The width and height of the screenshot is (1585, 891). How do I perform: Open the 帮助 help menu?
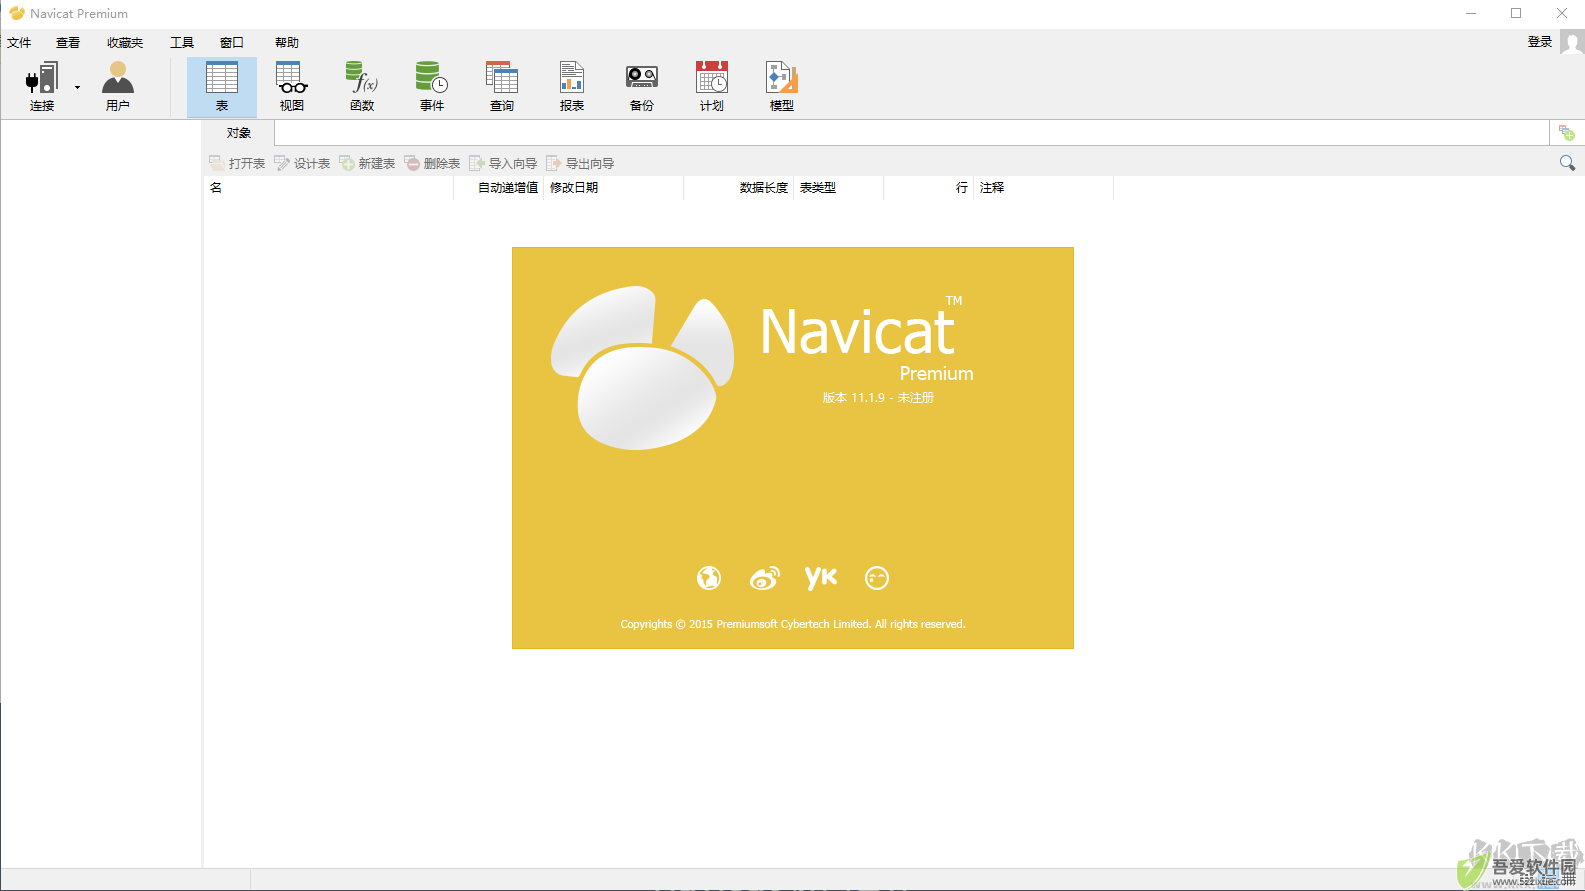[287, 43]
